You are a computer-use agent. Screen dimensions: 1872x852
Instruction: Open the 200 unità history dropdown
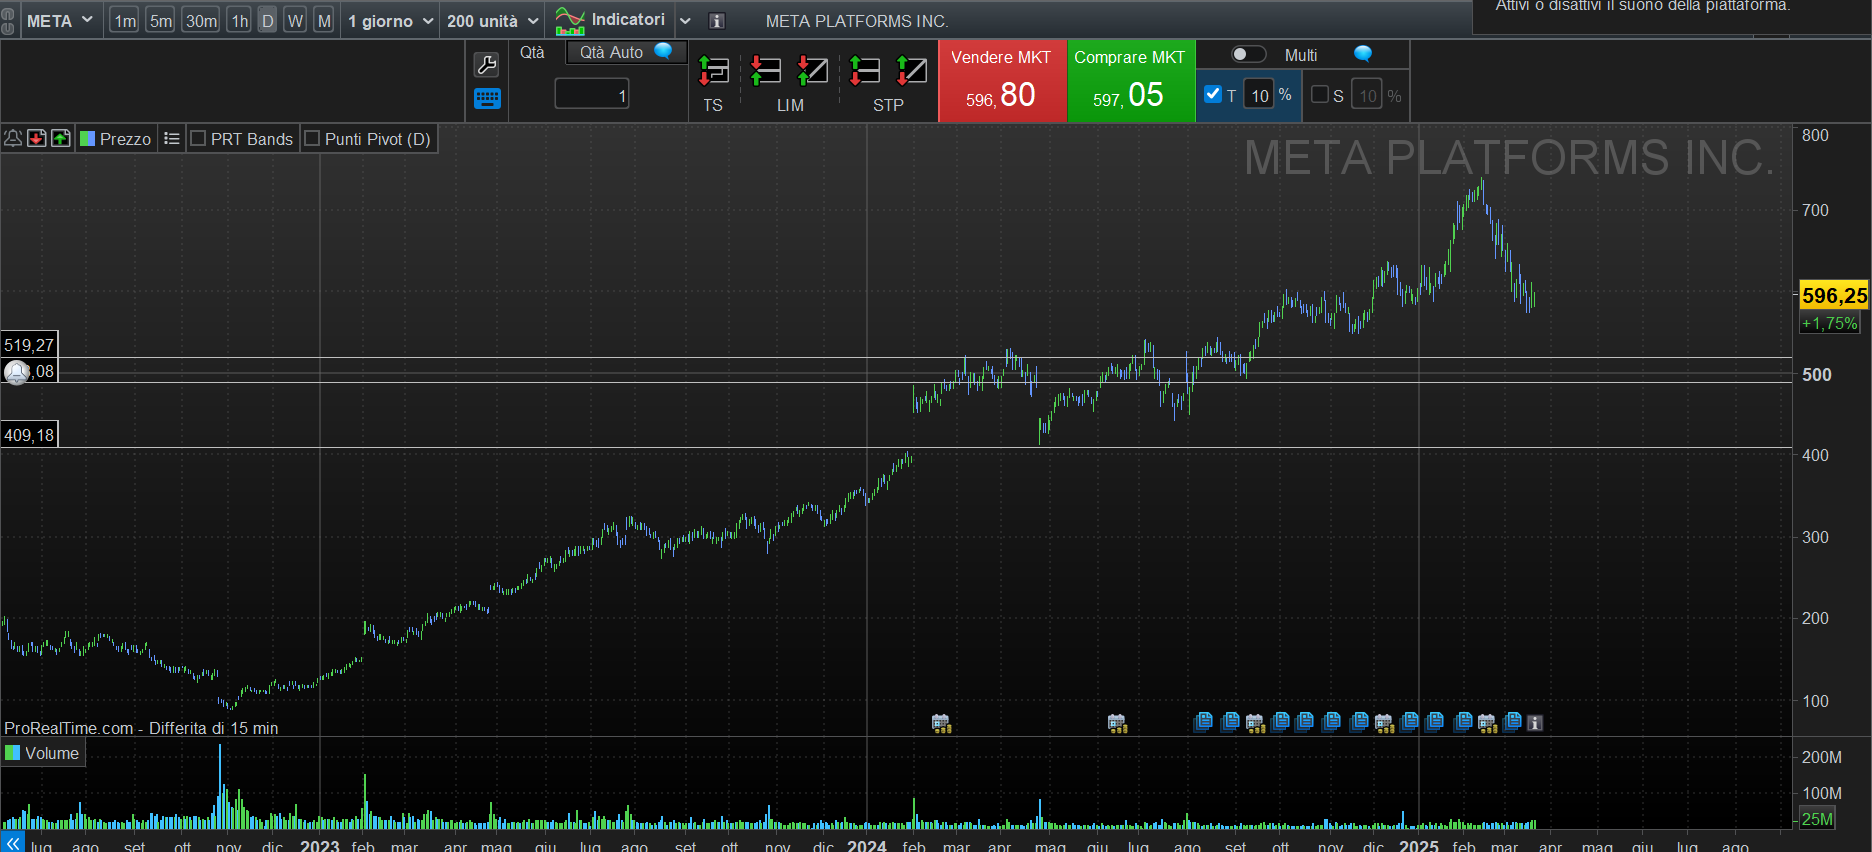click(492, 21)
